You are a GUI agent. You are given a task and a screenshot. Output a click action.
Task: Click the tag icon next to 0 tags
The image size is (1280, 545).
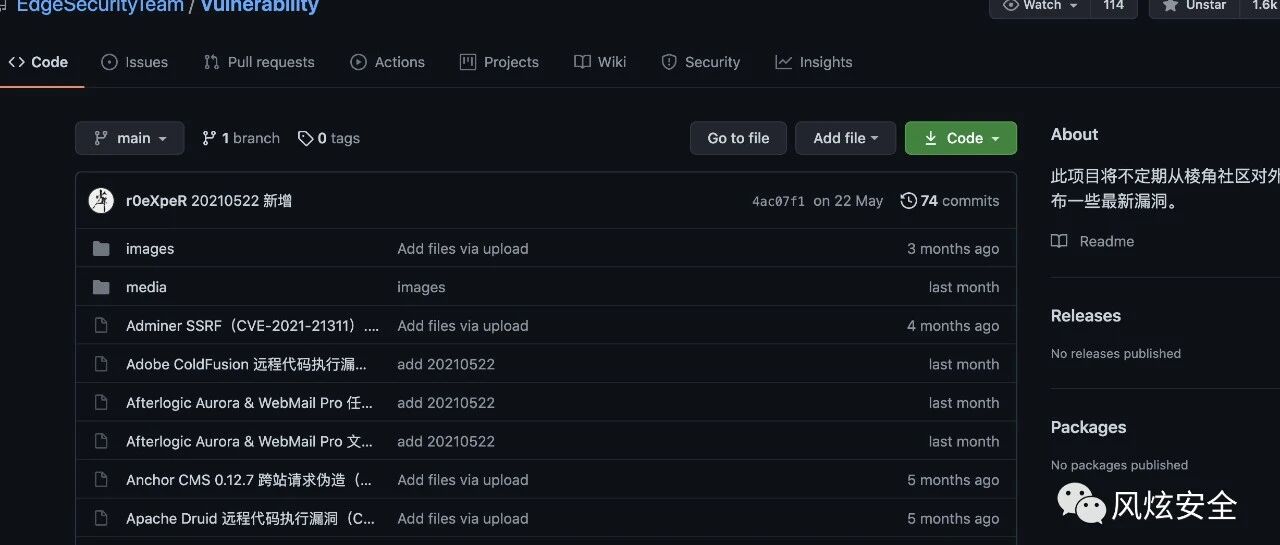(x=305, y=138)
